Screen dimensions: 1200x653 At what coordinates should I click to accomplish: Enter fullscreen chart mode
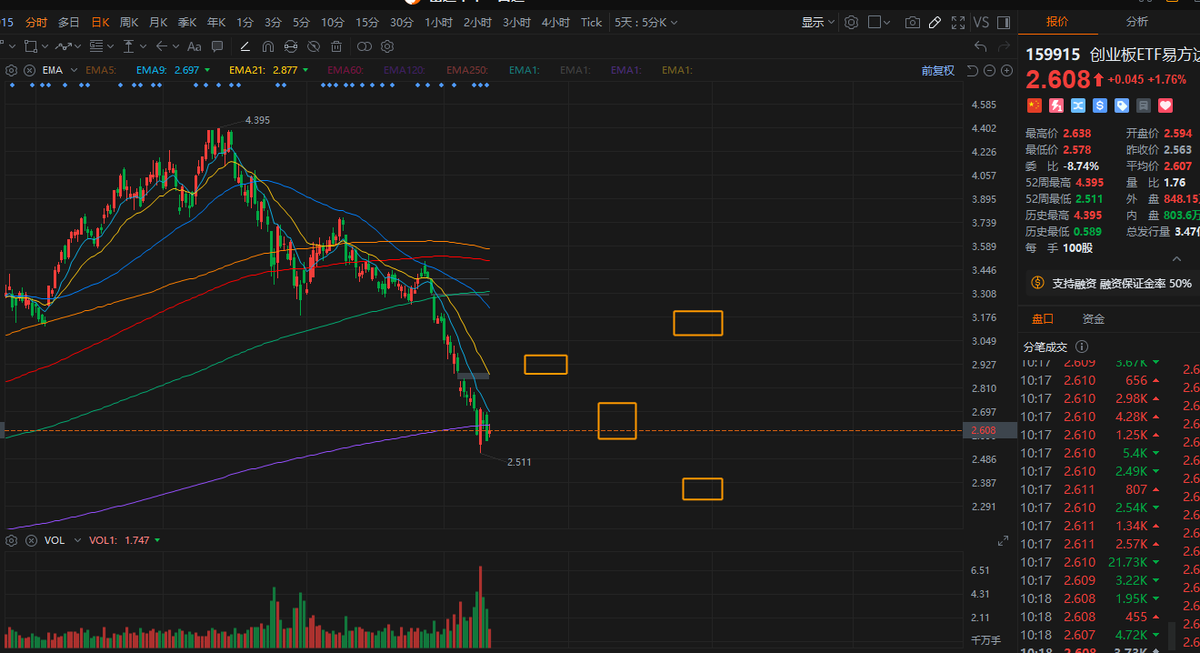coord(959,22)
